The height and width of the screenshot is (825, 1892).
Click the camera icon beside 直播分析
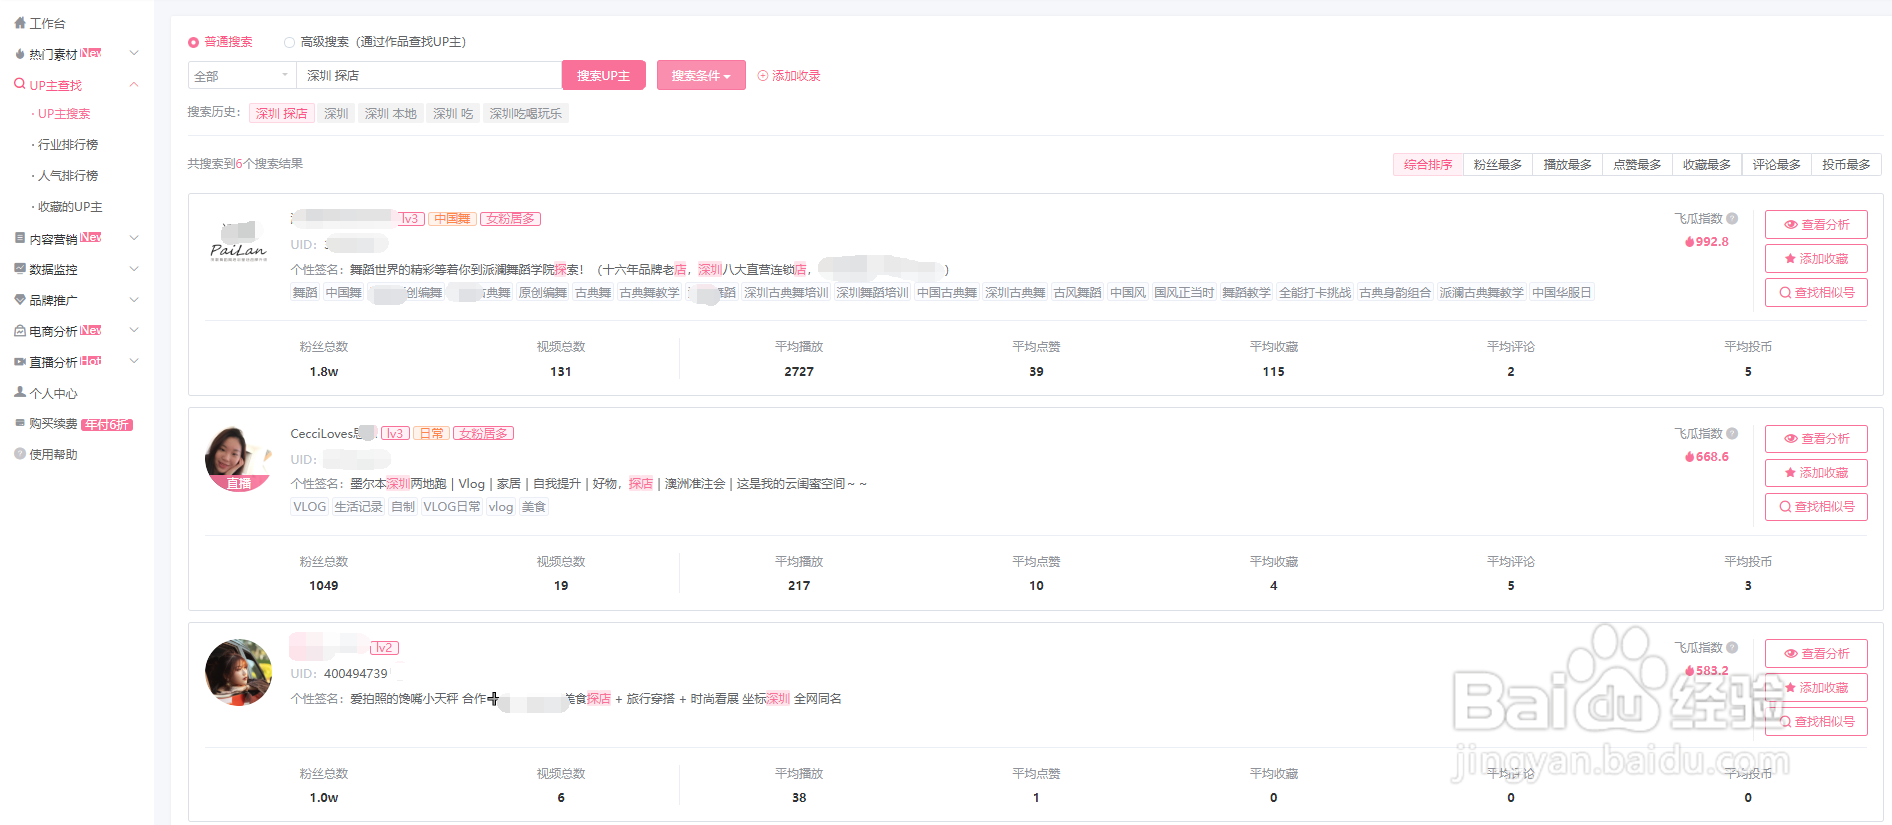pos(20,361)
